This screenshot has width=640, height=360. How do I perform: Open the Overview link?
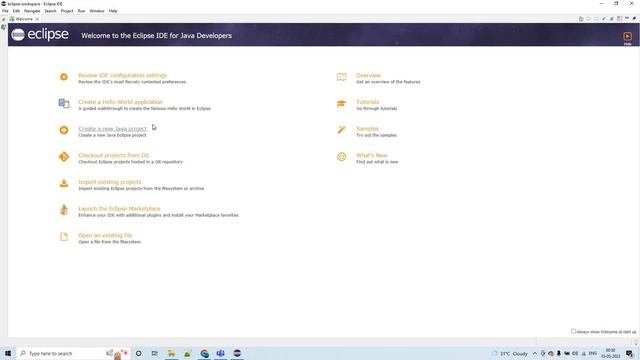pos(368,75)
